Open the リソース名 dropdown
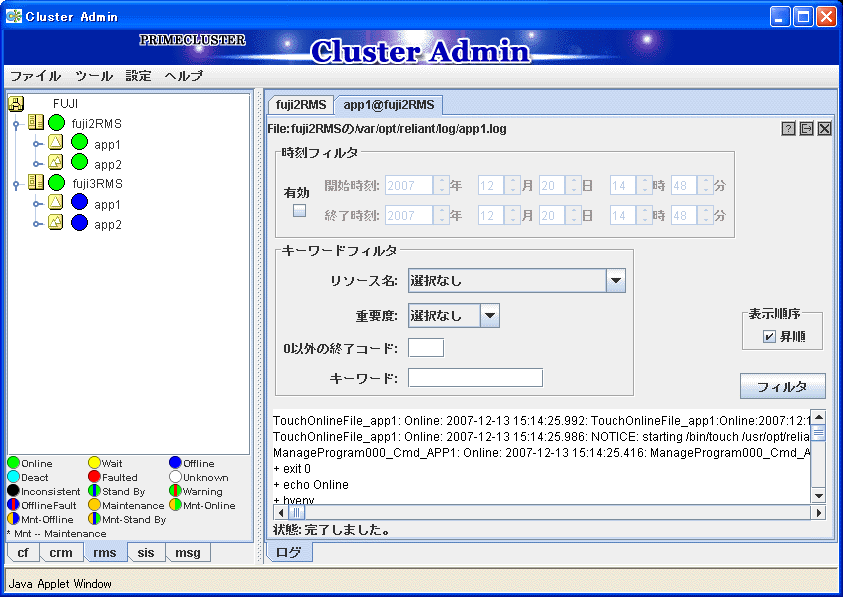Viewport: 843px width, 597px height. tap(616, 281)
